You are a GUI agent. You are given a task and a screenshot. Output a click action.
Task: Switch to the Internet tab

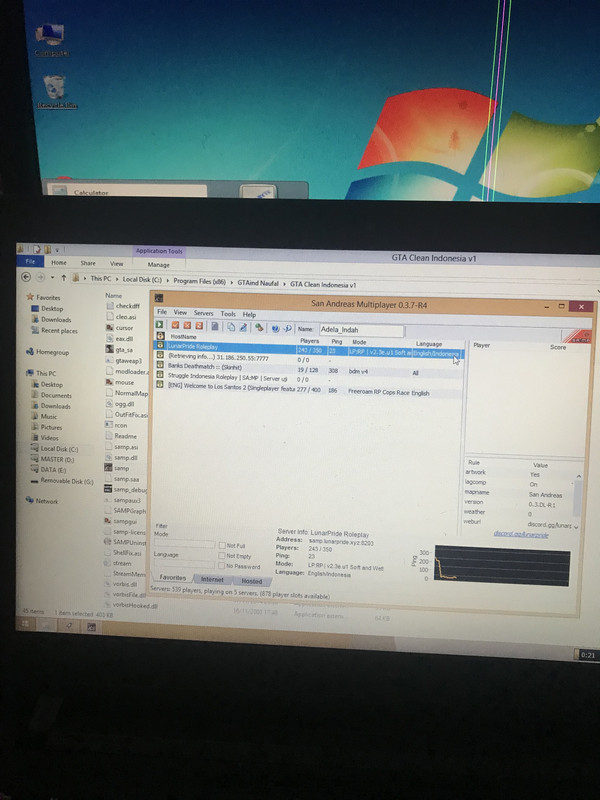212,580
